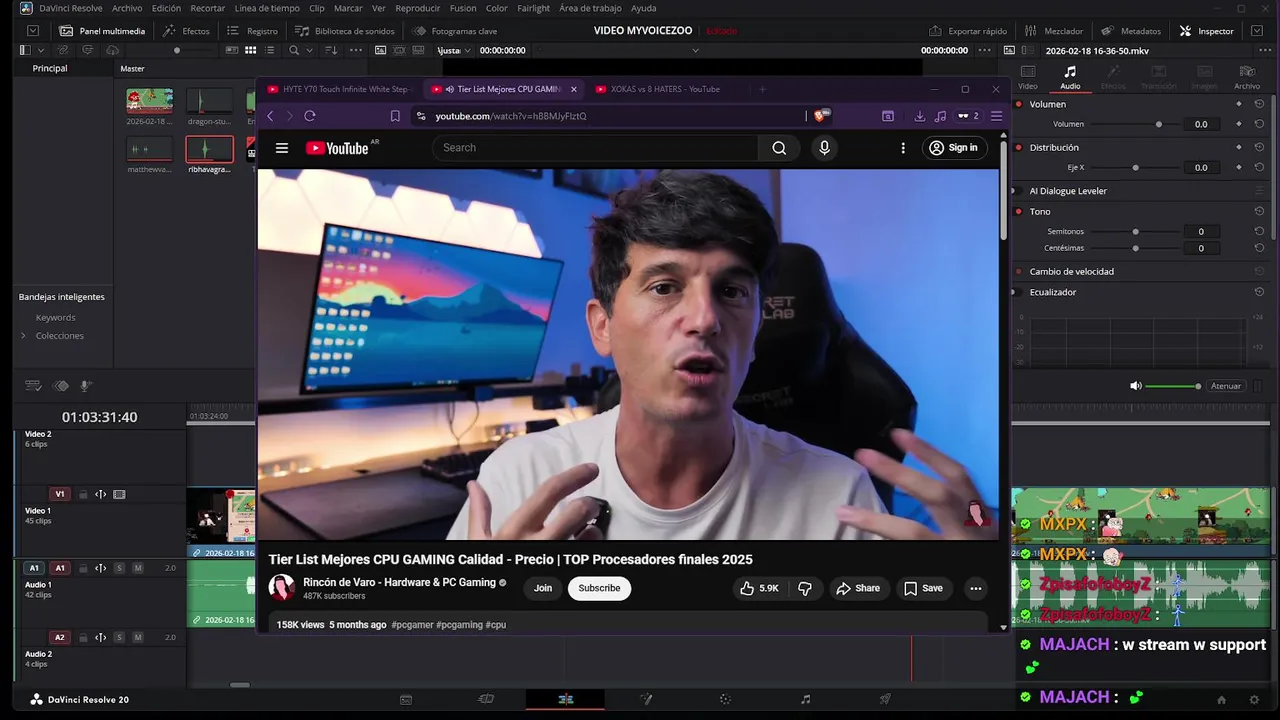Open the Metadatos panel
The image size is (1280, 720).
coord(1131,31)
